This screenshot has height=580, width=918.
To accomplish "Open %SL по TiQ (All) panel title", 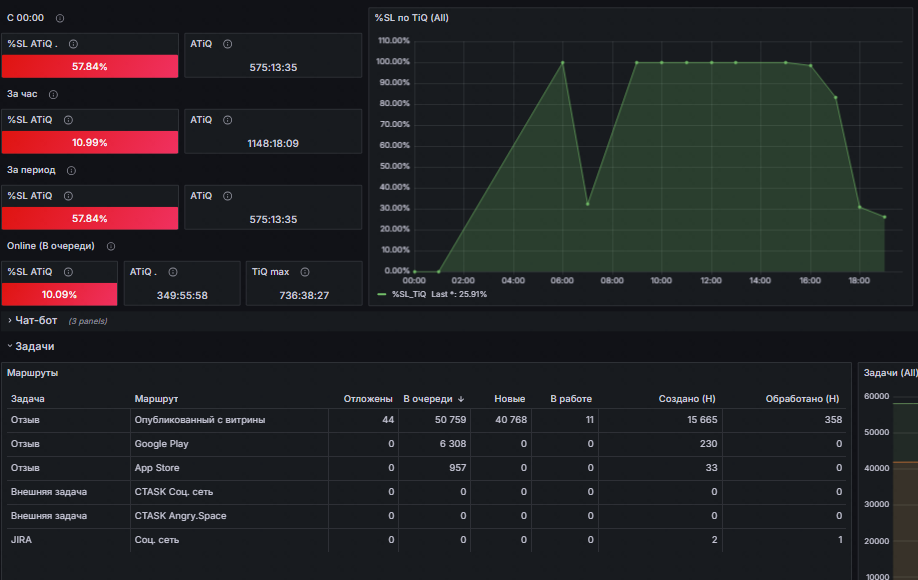I will click(x=412, y=18).
